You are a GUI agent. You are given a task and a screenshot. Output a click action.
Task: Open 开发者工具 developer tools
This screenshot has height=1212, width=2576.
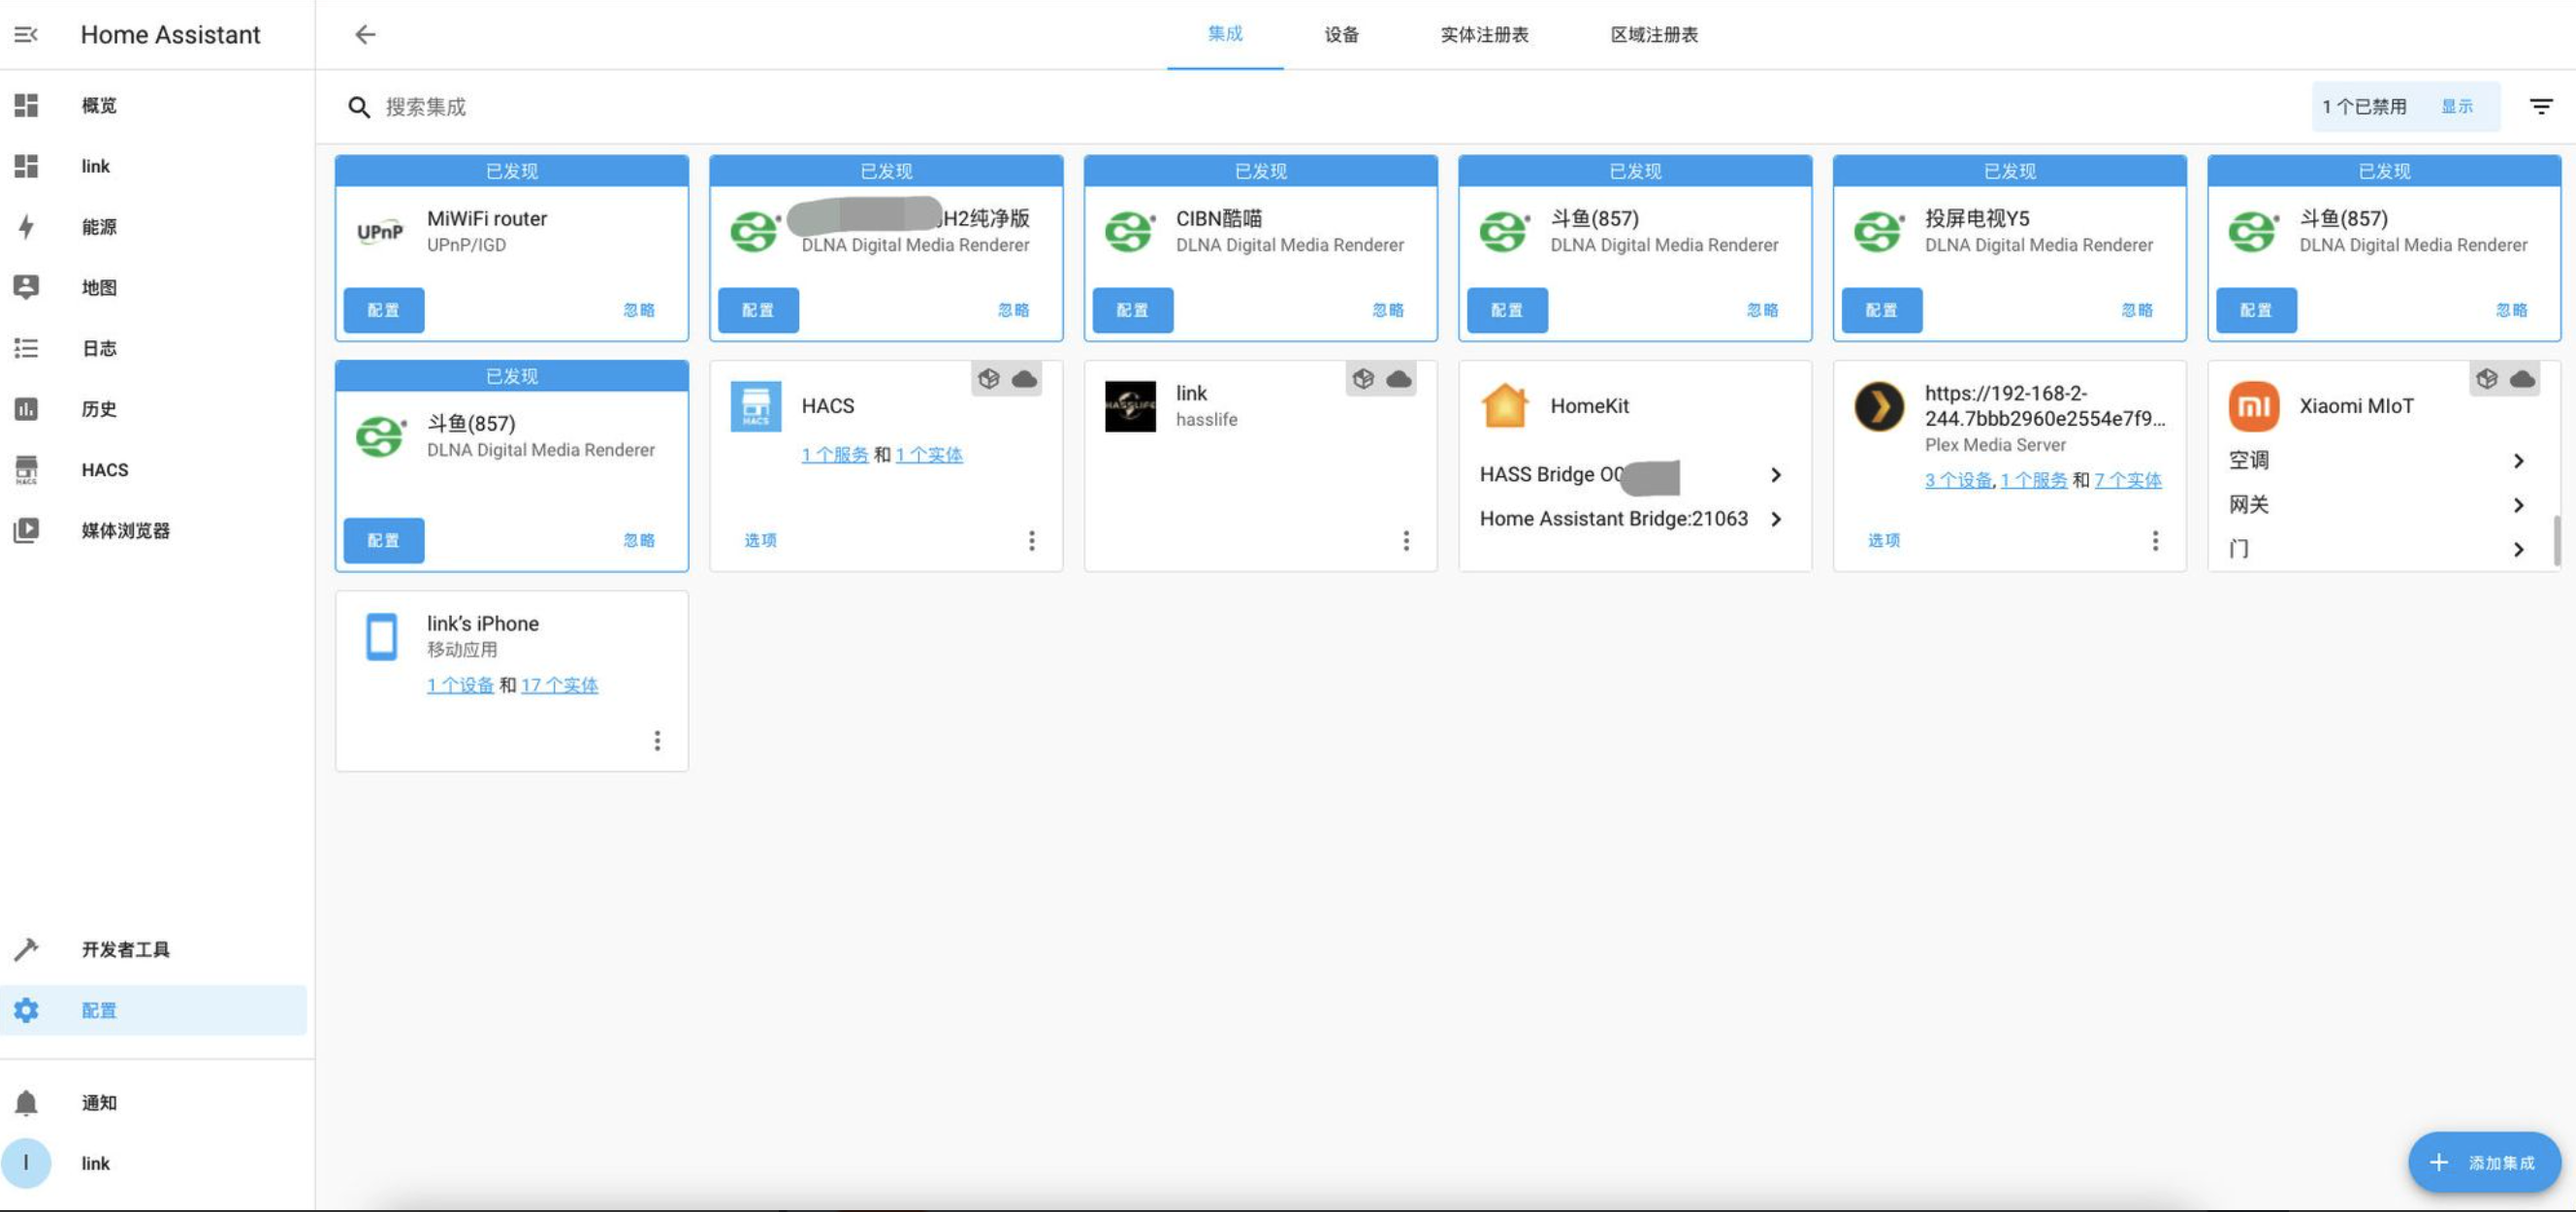pos(154,949)
